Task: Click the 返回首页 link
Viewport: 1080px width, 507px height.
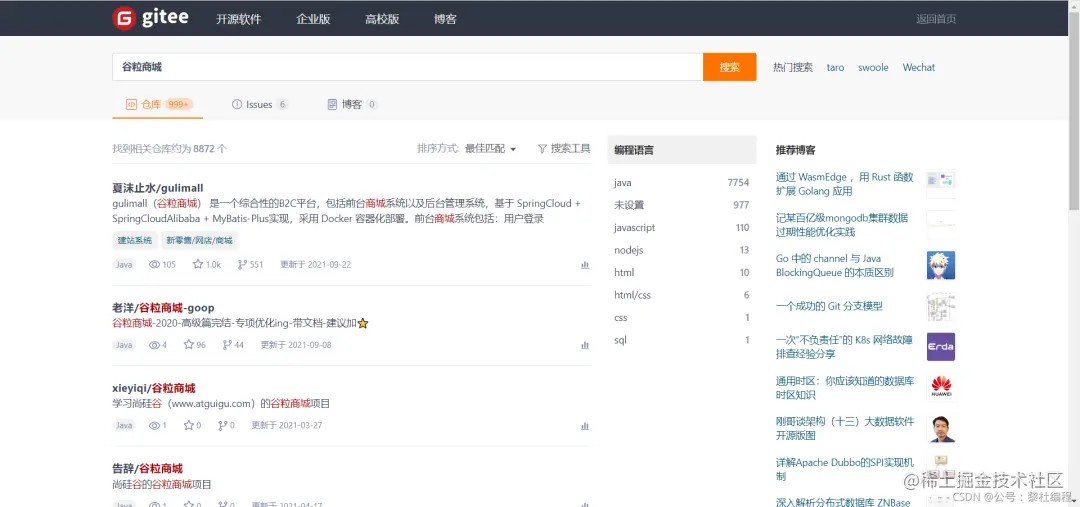Action: [x=936, y=19]
